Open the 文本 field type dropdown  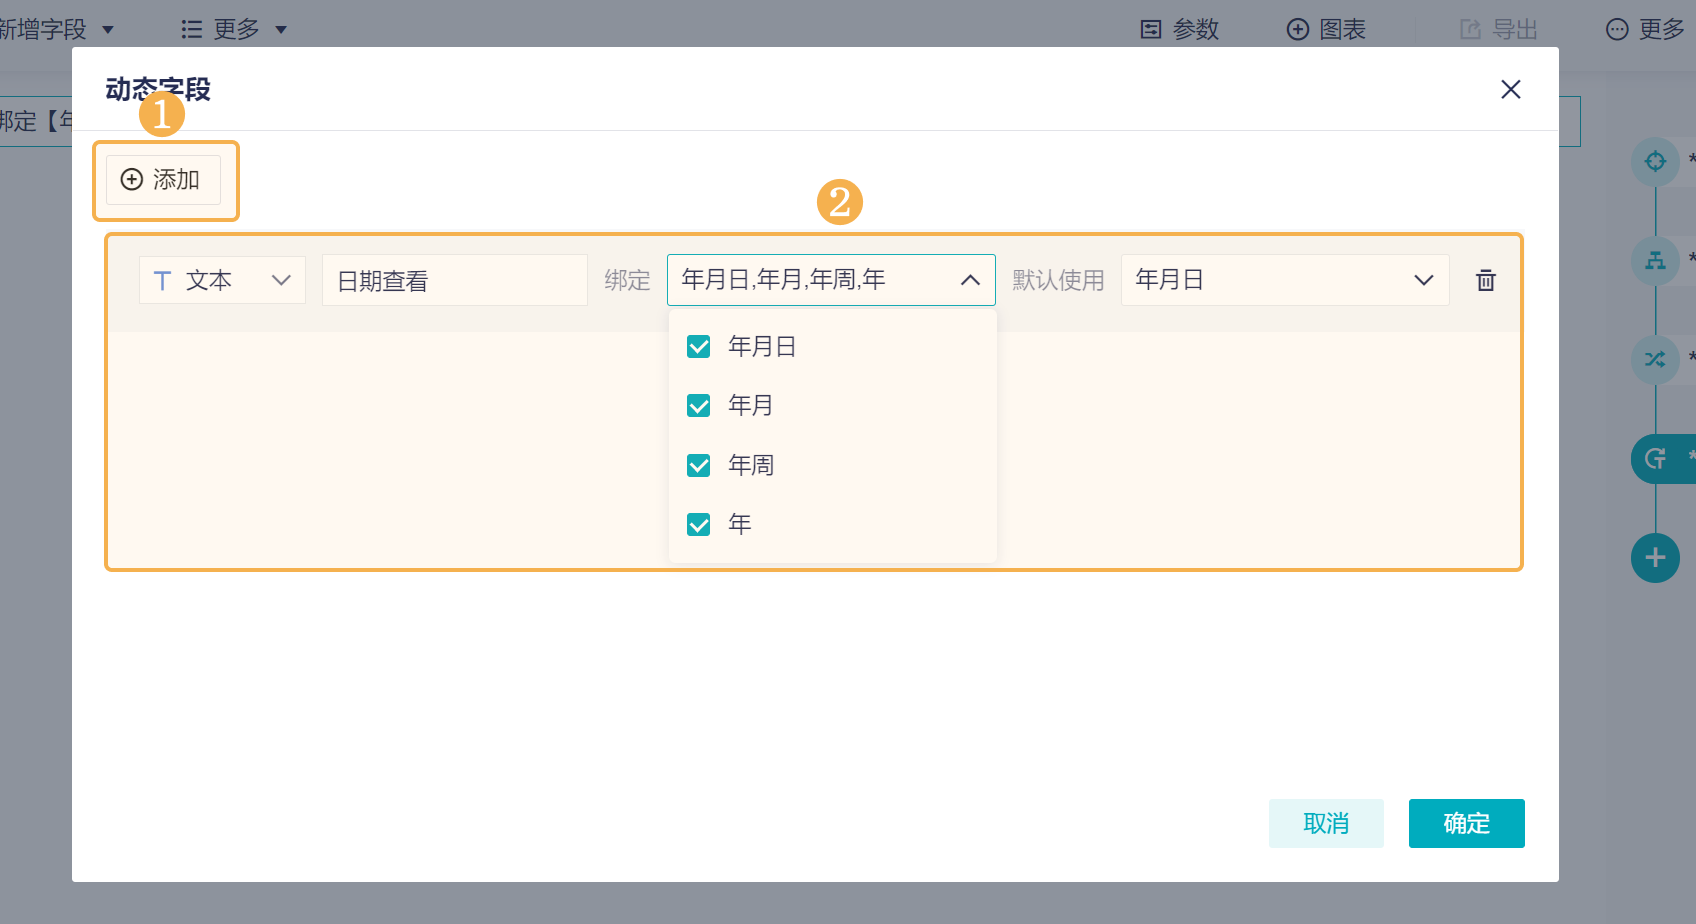coord(222,280)
